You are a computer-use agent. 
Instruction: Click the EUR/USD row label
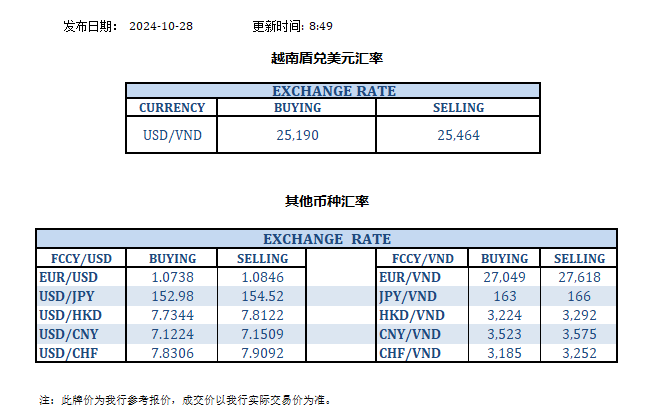[x=68, y=277]
